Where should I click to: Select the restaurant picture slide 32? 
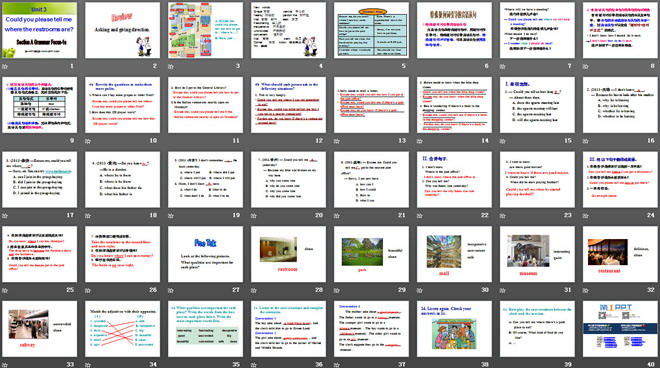click(620, 254)
